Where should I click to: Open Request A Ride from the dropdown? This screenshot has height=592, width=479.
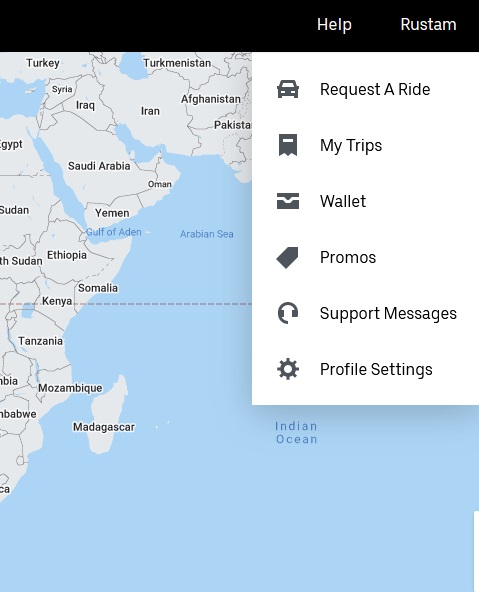pyautogui.click(x=375, y=89)
